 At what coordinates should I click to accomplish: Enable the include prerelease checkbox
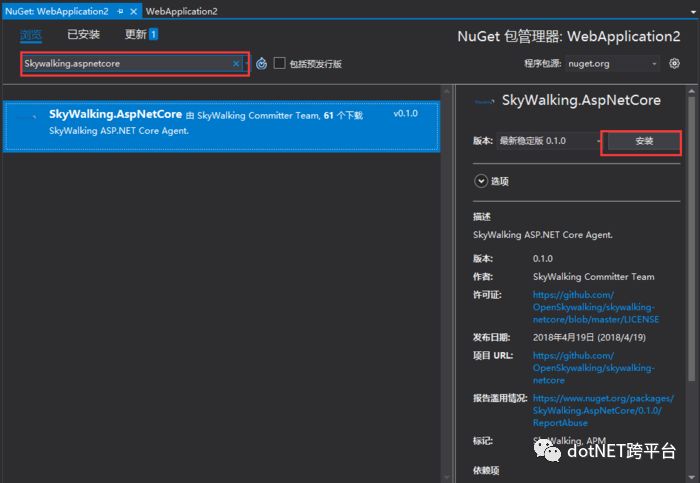279,63
